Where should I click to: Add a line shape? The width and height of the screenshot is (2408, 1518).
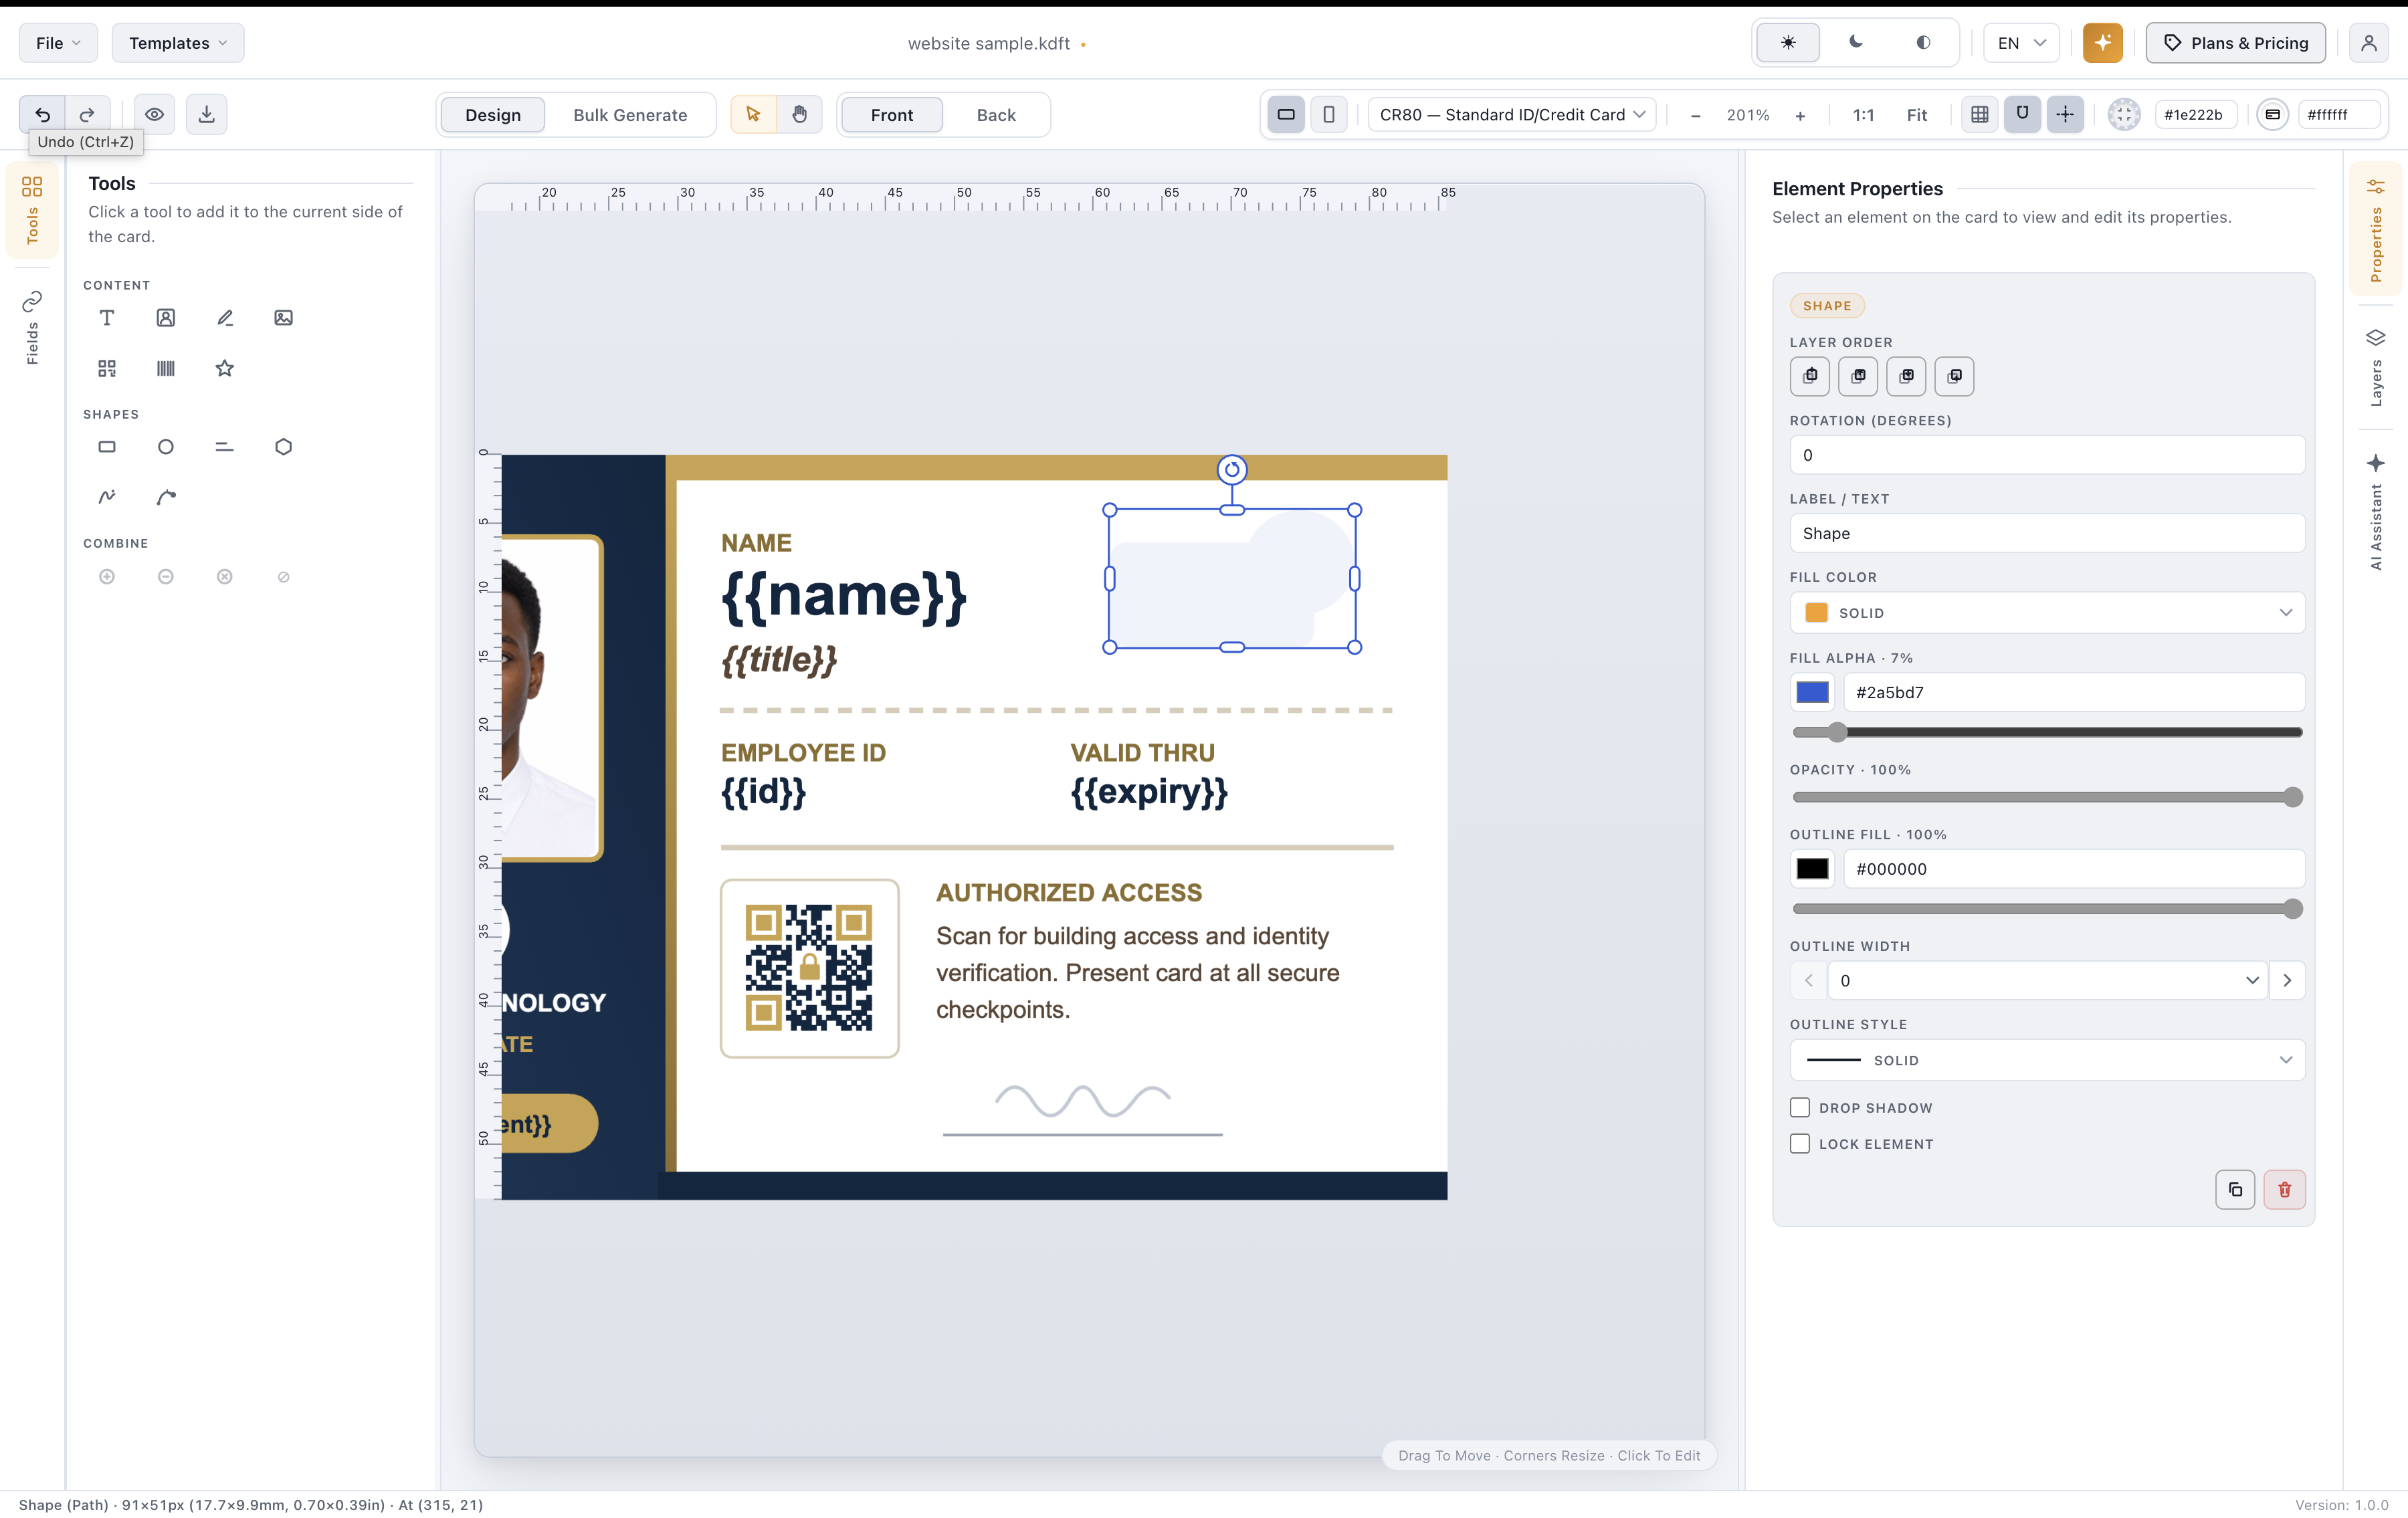click(225, 447)
